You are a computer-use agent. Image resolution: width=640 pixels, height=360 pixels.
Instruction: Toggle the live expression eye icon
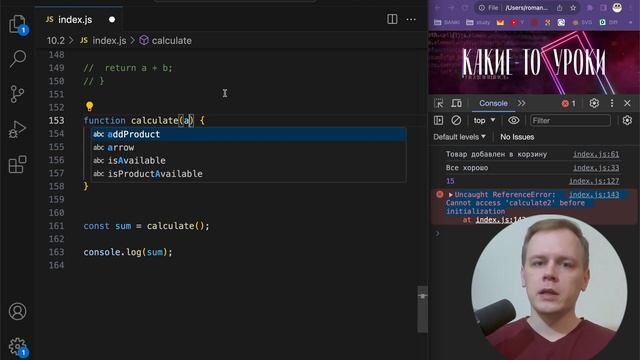click(x=513, y=120)
